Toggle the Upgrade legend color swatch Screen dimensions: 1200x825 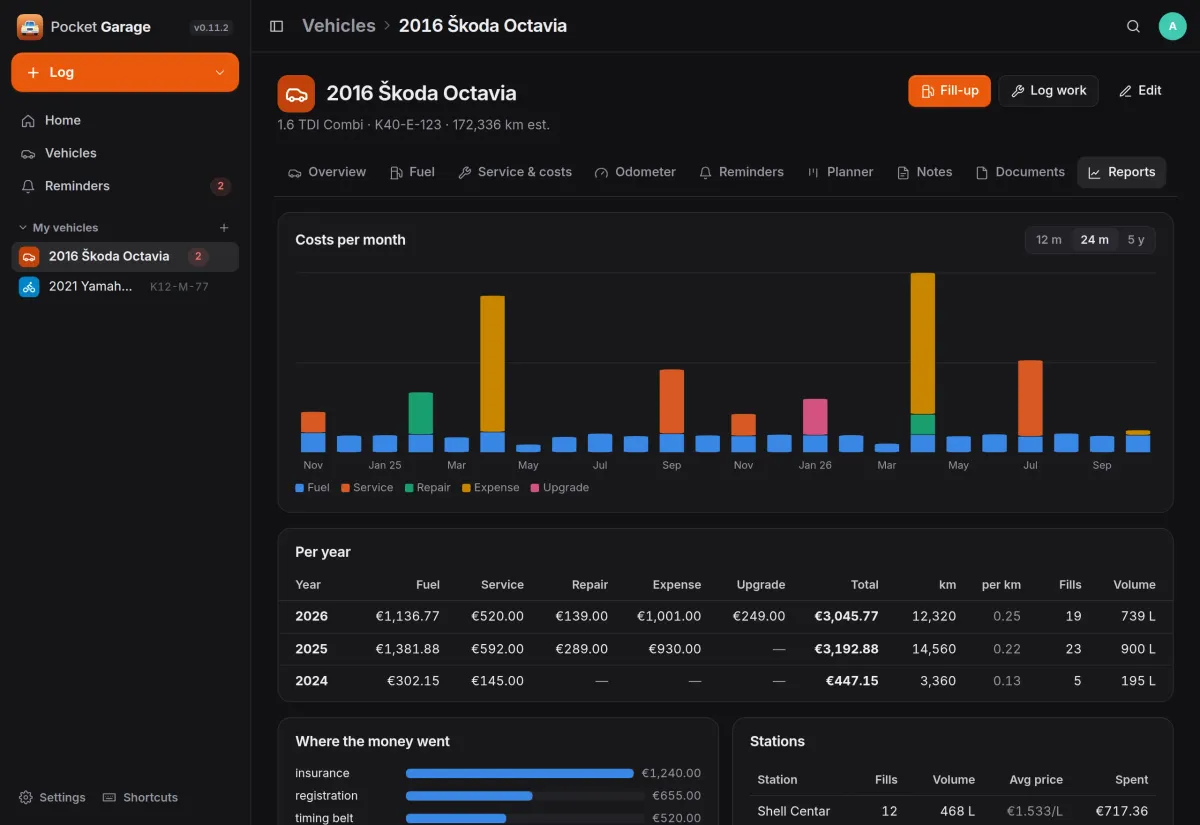pos(535,488)
